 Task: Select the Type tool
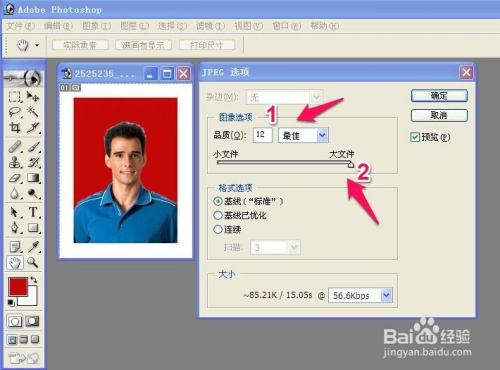[33, 212]
